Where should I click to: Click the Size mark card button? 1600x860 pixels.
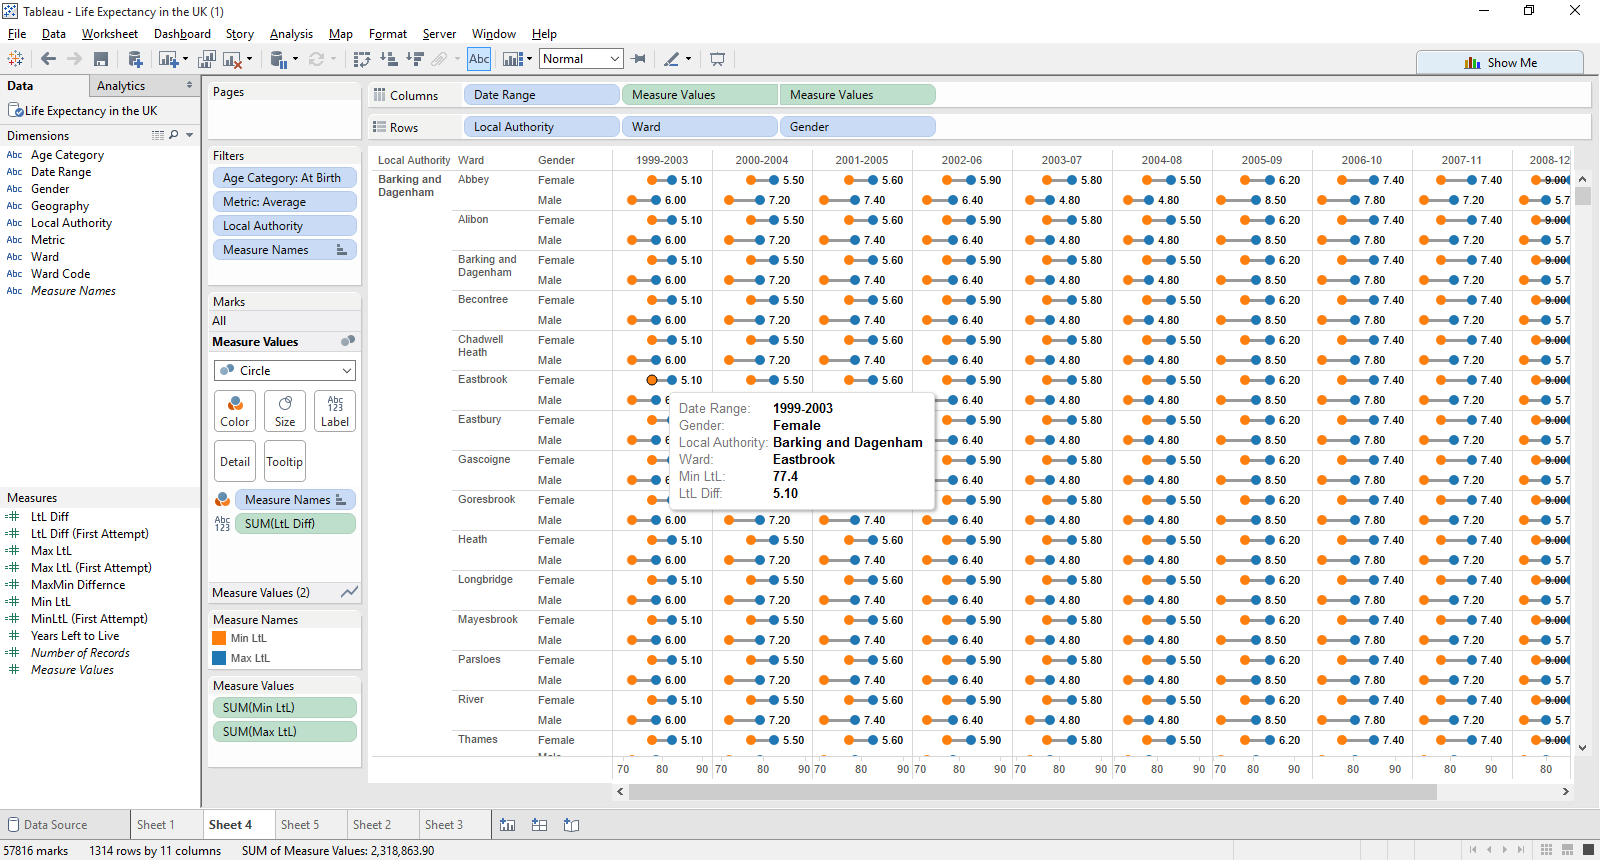click(285, 411)
